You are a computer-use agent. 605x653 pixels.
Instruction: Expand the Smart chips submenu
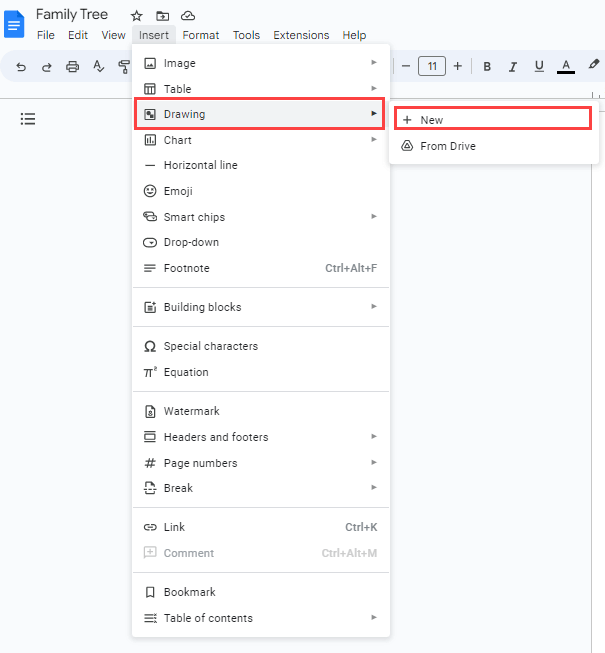tap(261, 217)
